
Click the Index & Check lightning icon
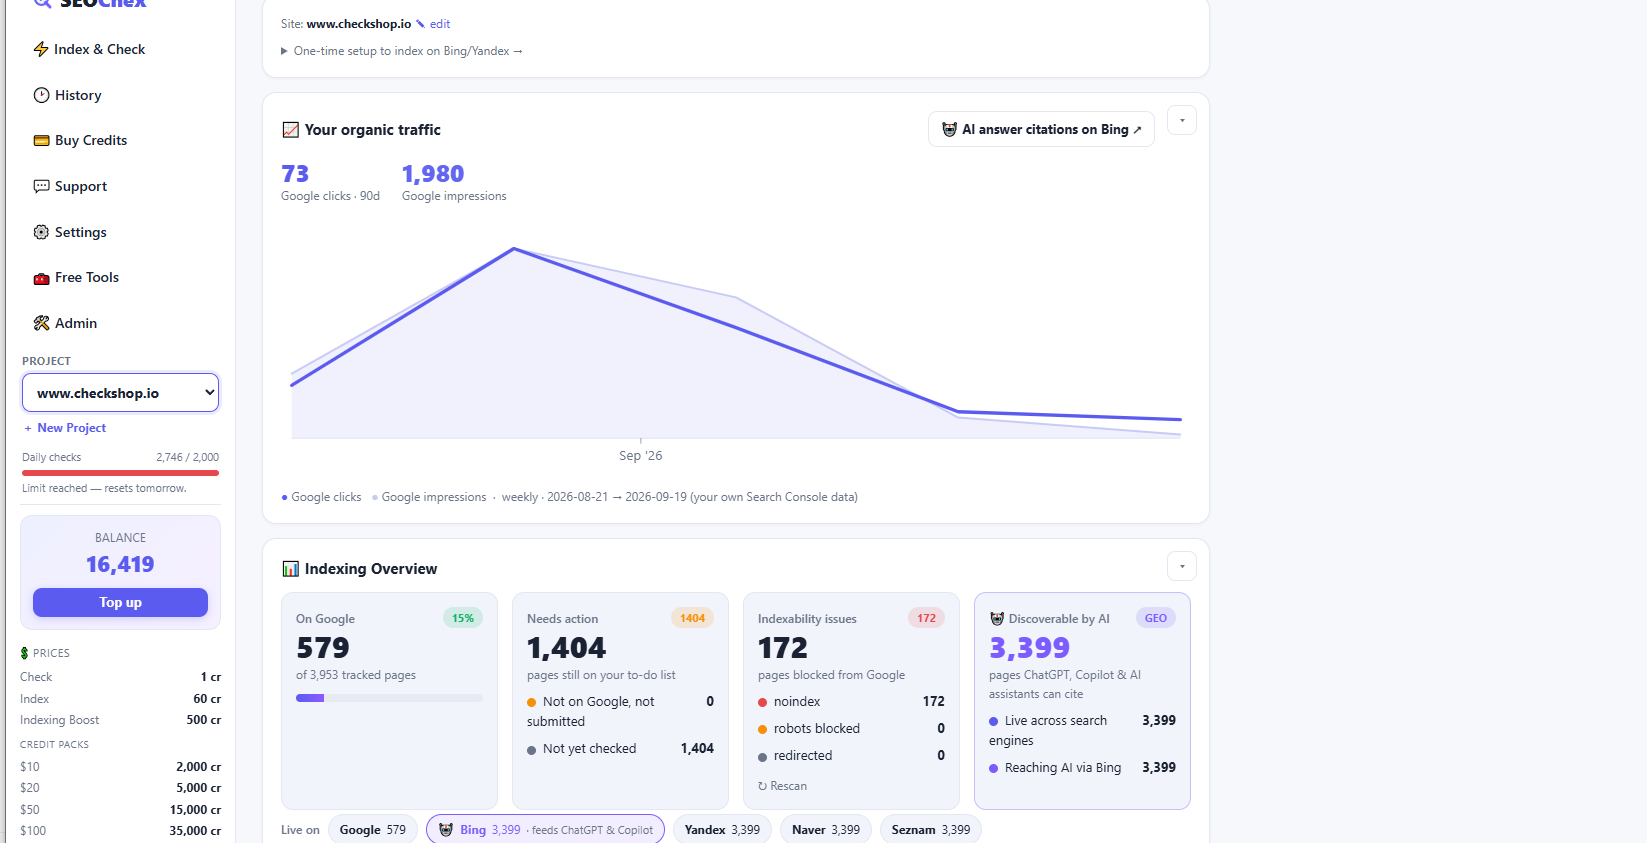click(41, 49)
